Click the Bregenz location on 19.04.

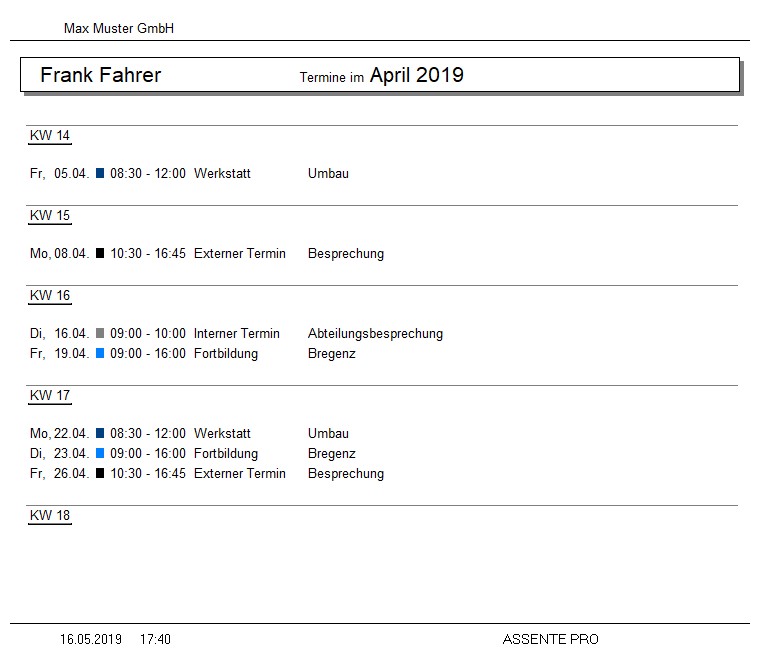tap(332, 354)
